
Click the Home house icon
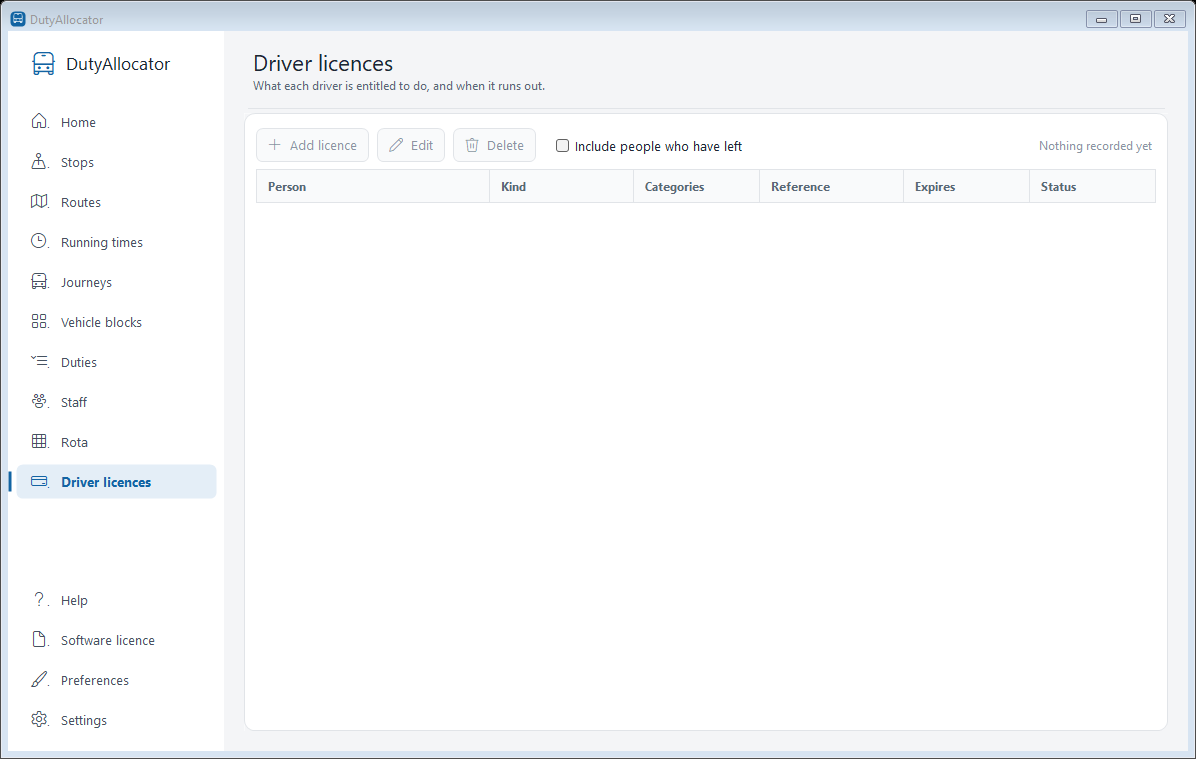40,121
